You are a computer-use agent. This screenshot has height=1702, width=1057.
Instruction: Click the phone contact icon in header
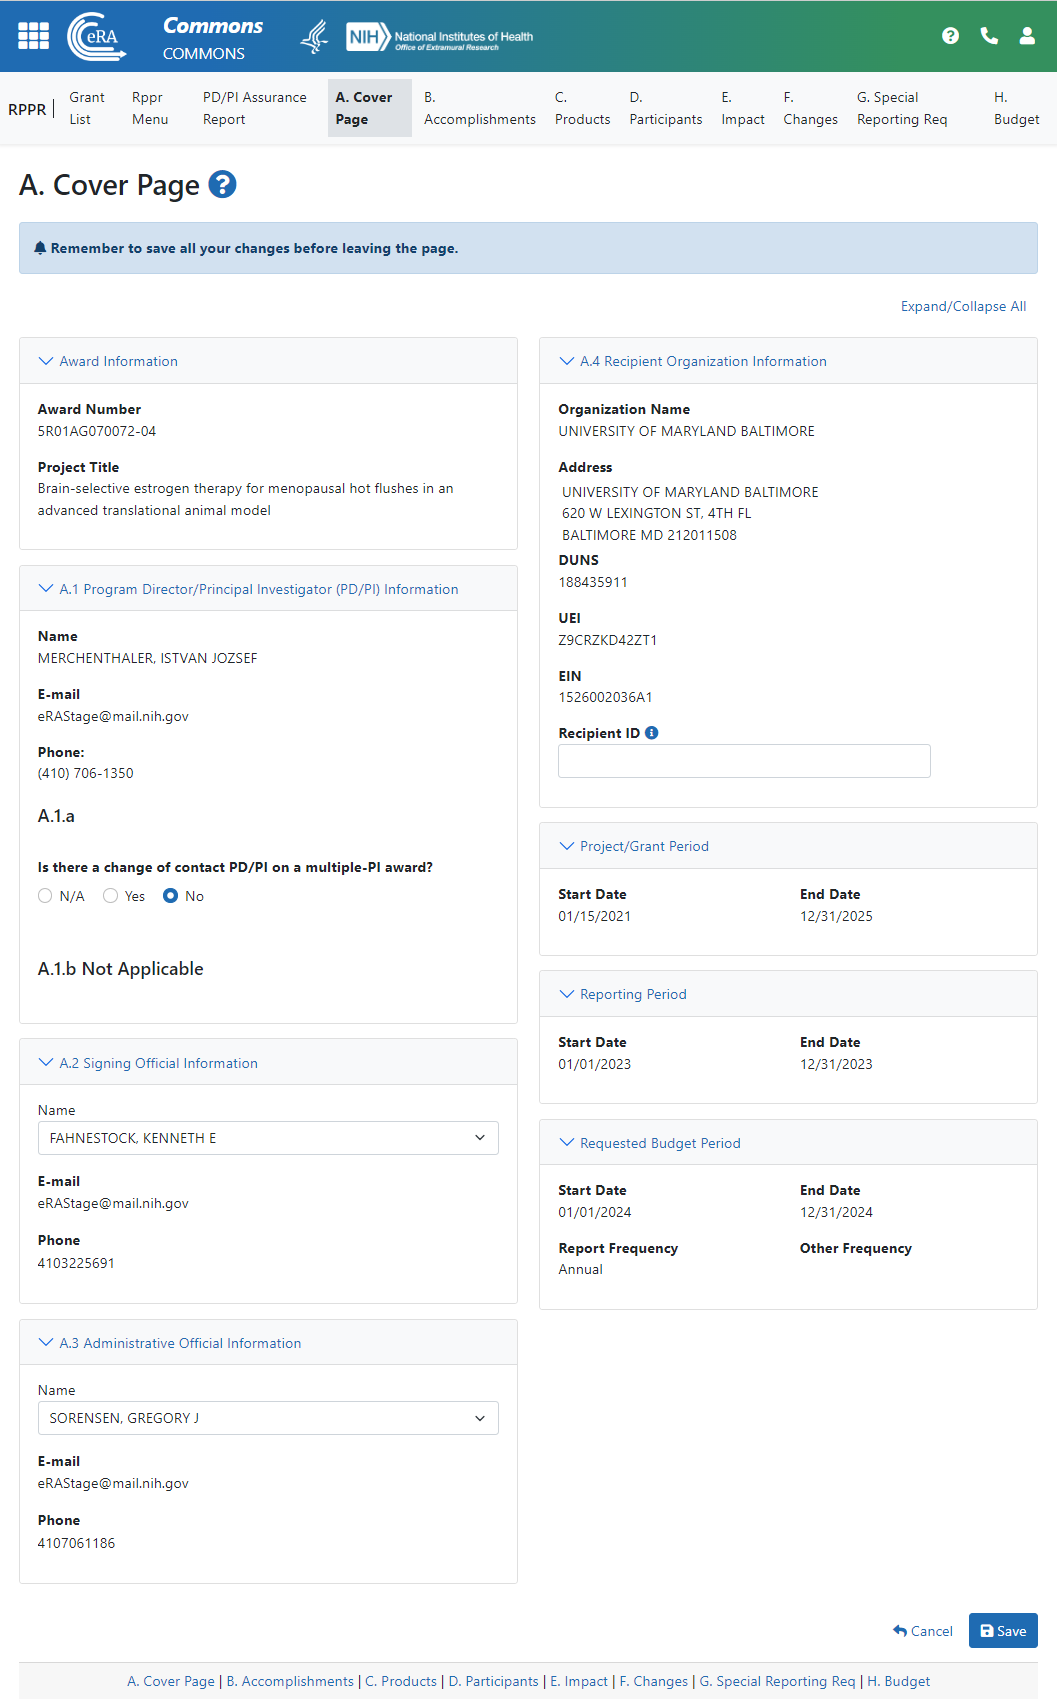coord(989,36)
